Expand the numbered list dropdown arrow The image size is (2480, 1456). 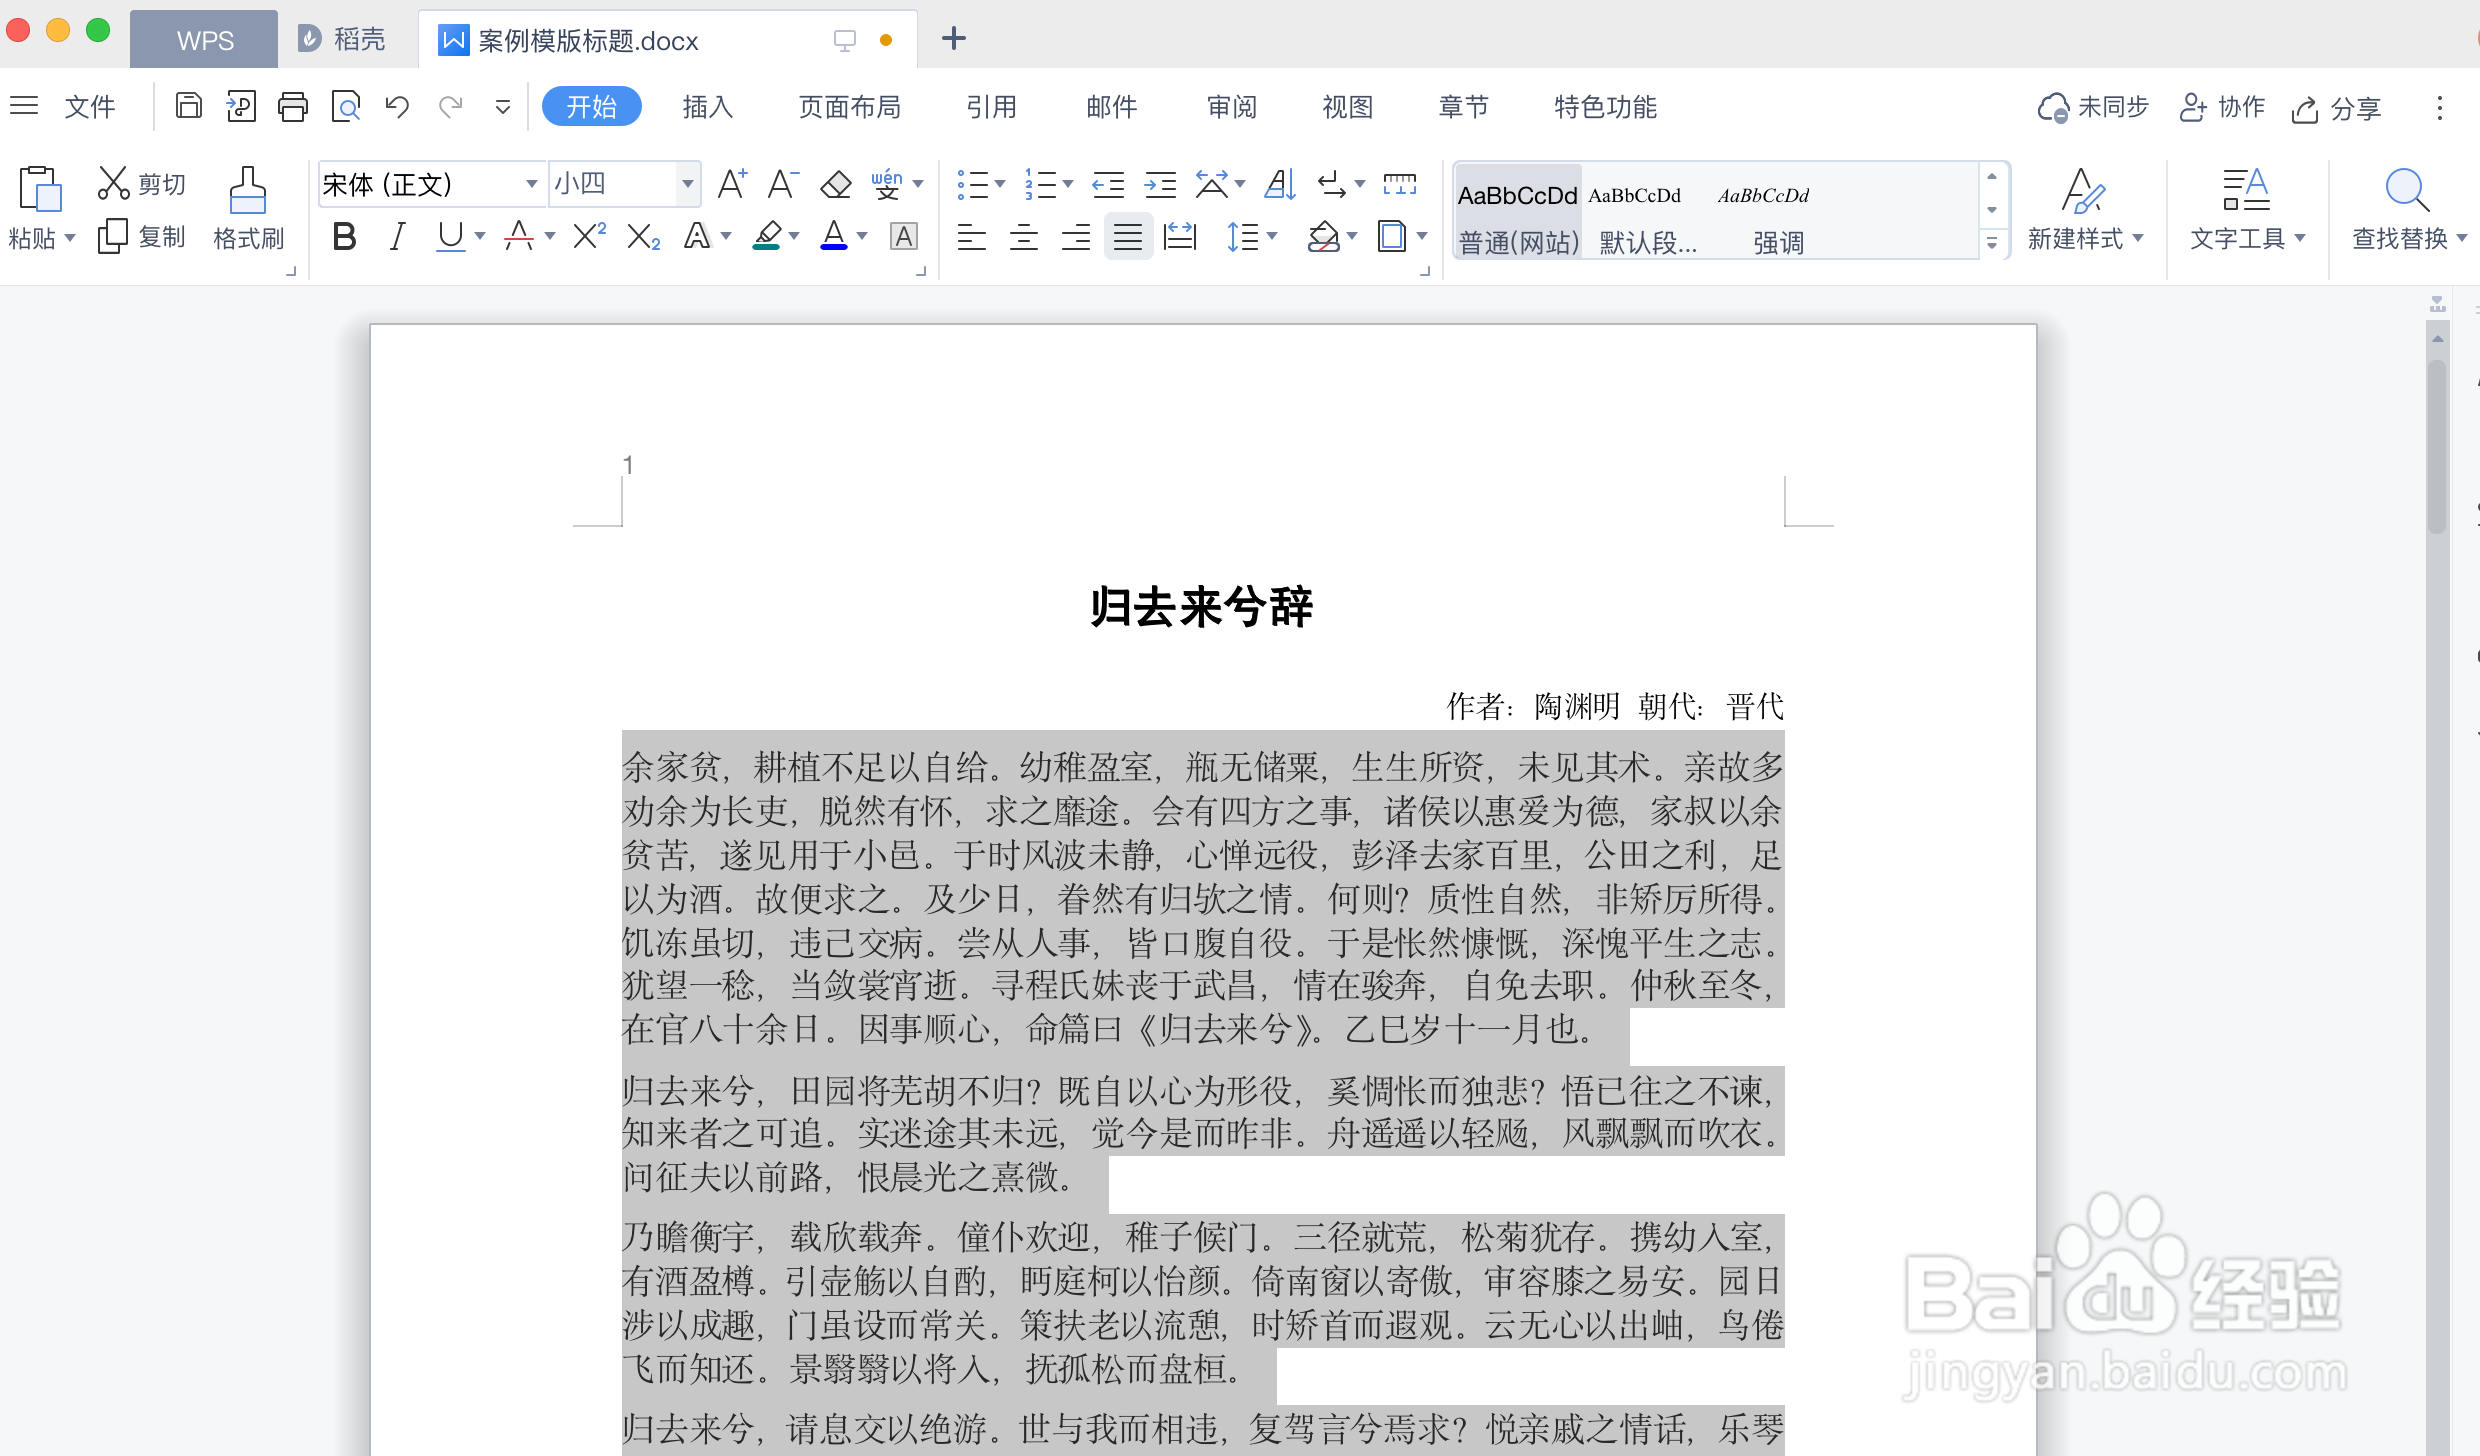pos(1067,184)
